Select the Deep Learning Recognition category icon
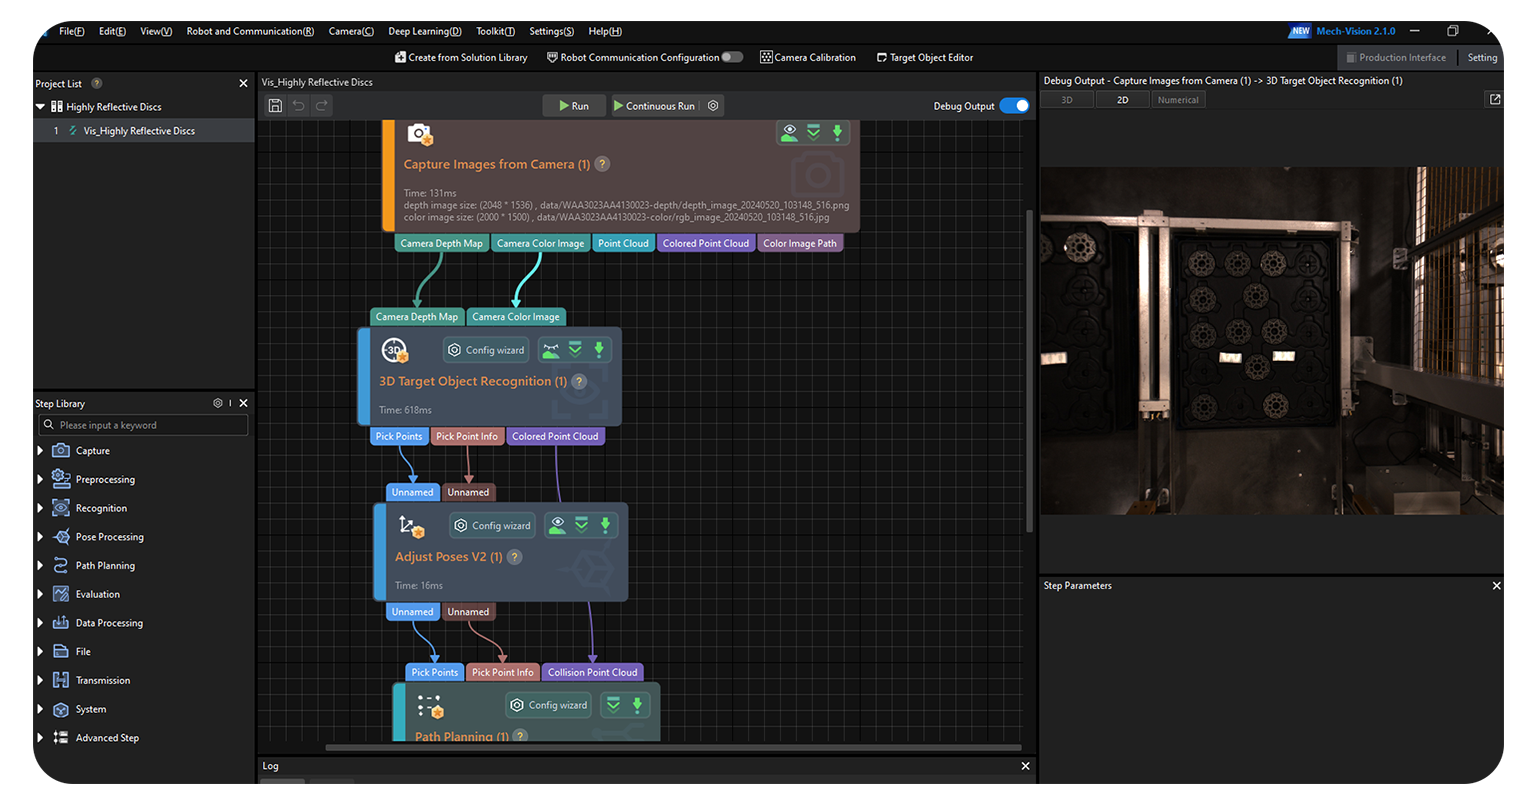 62,507
